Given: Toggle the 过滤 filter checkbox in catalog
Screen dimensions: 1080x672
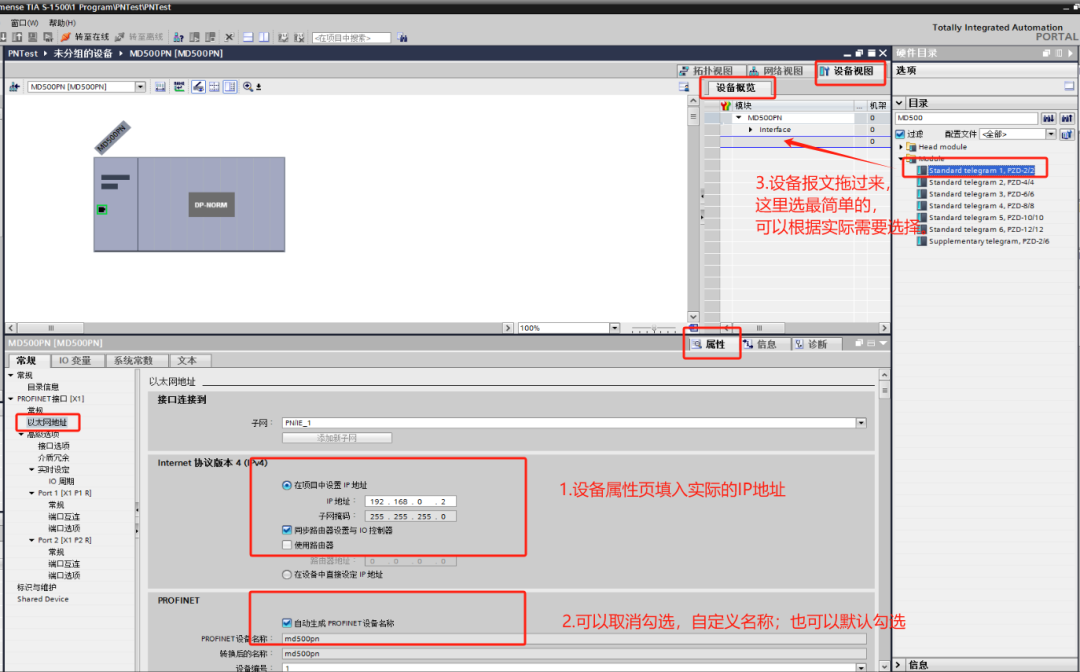Looking at the screenshot, I should tap(900, 134).
